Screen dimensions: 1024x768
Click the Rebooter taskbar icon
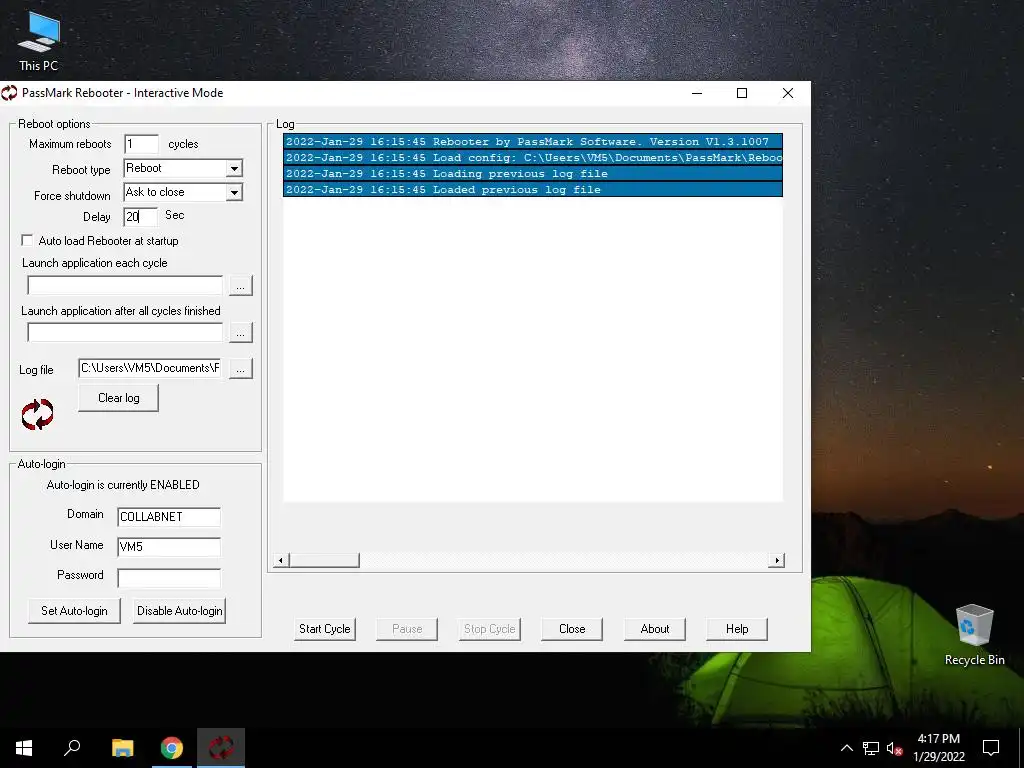point(221,748)
